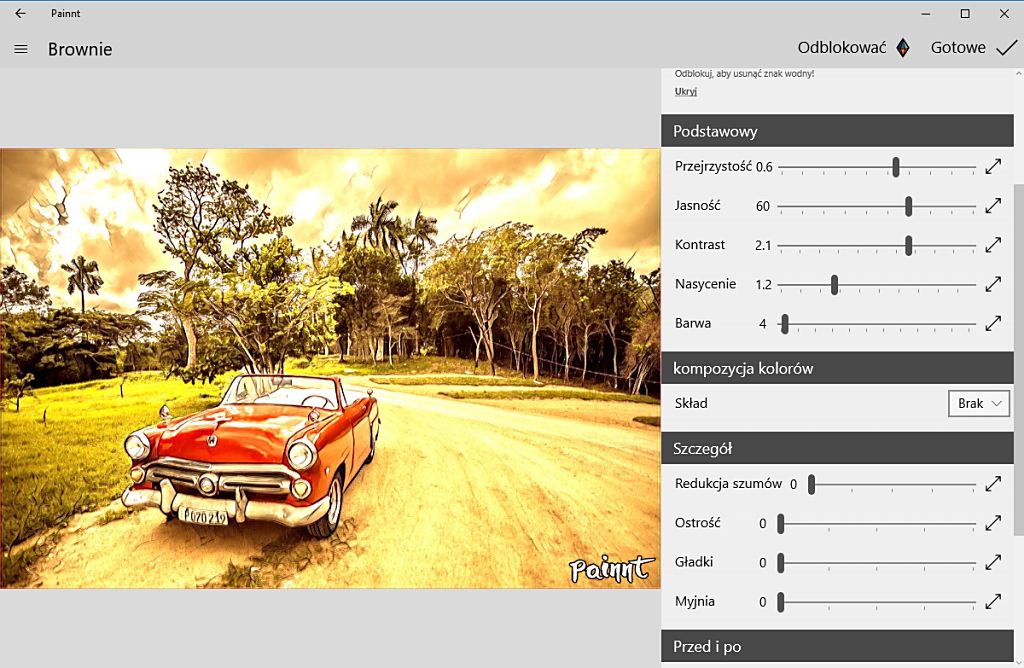This screenshot has height=668, width=1024.
Task: Confirm with the Gotowe checkmark
Action: click(1006, 48)
